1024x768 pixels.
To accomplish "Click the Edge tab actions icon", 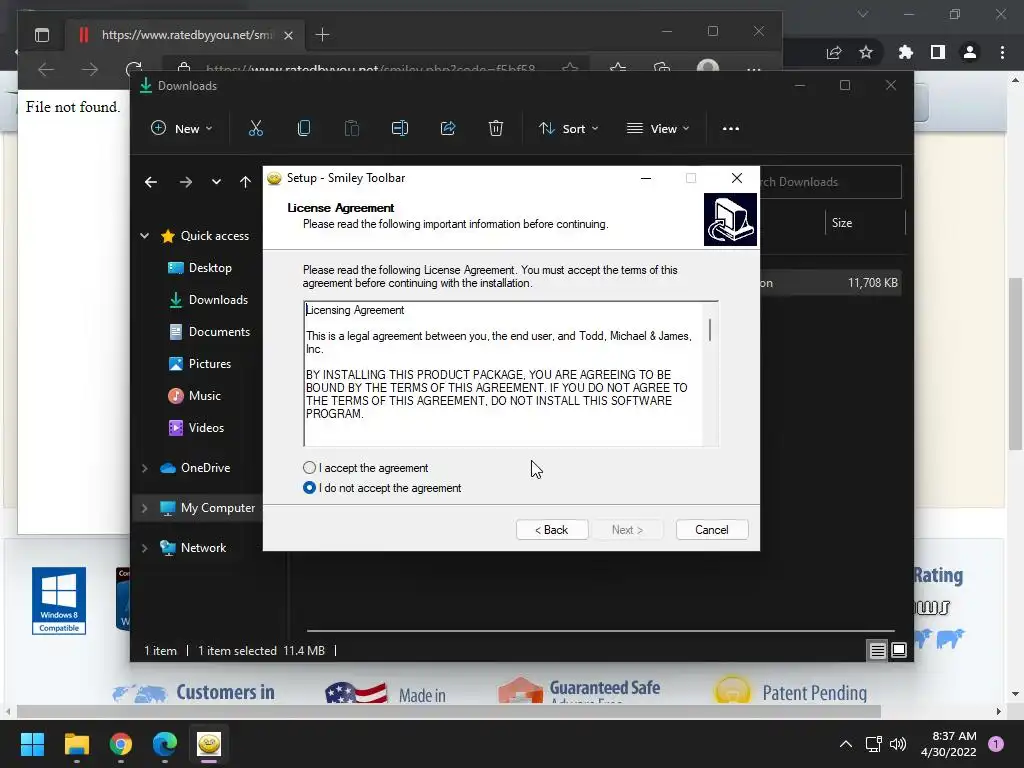I will [42, 35].
